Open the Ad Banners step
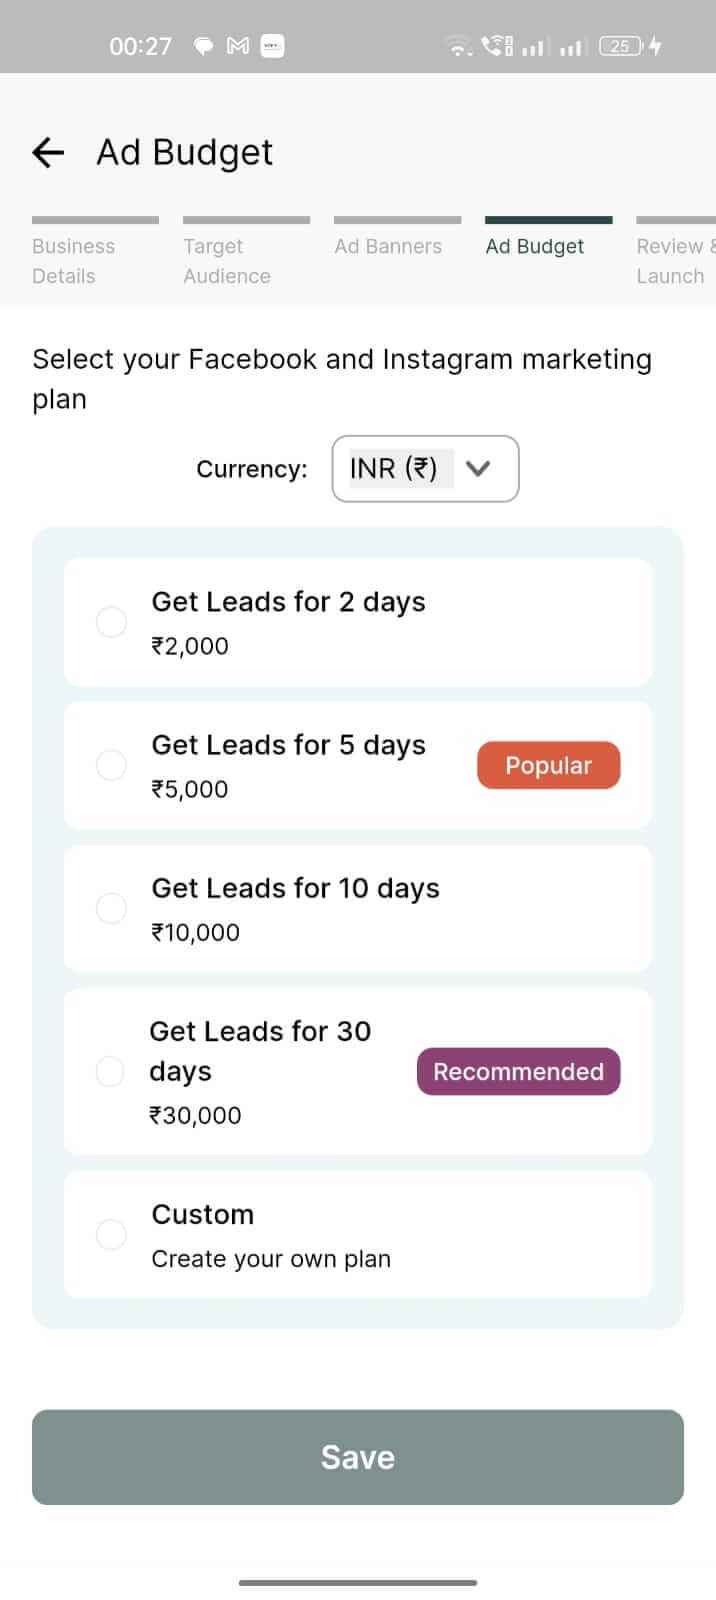 (x=388, y=246)
